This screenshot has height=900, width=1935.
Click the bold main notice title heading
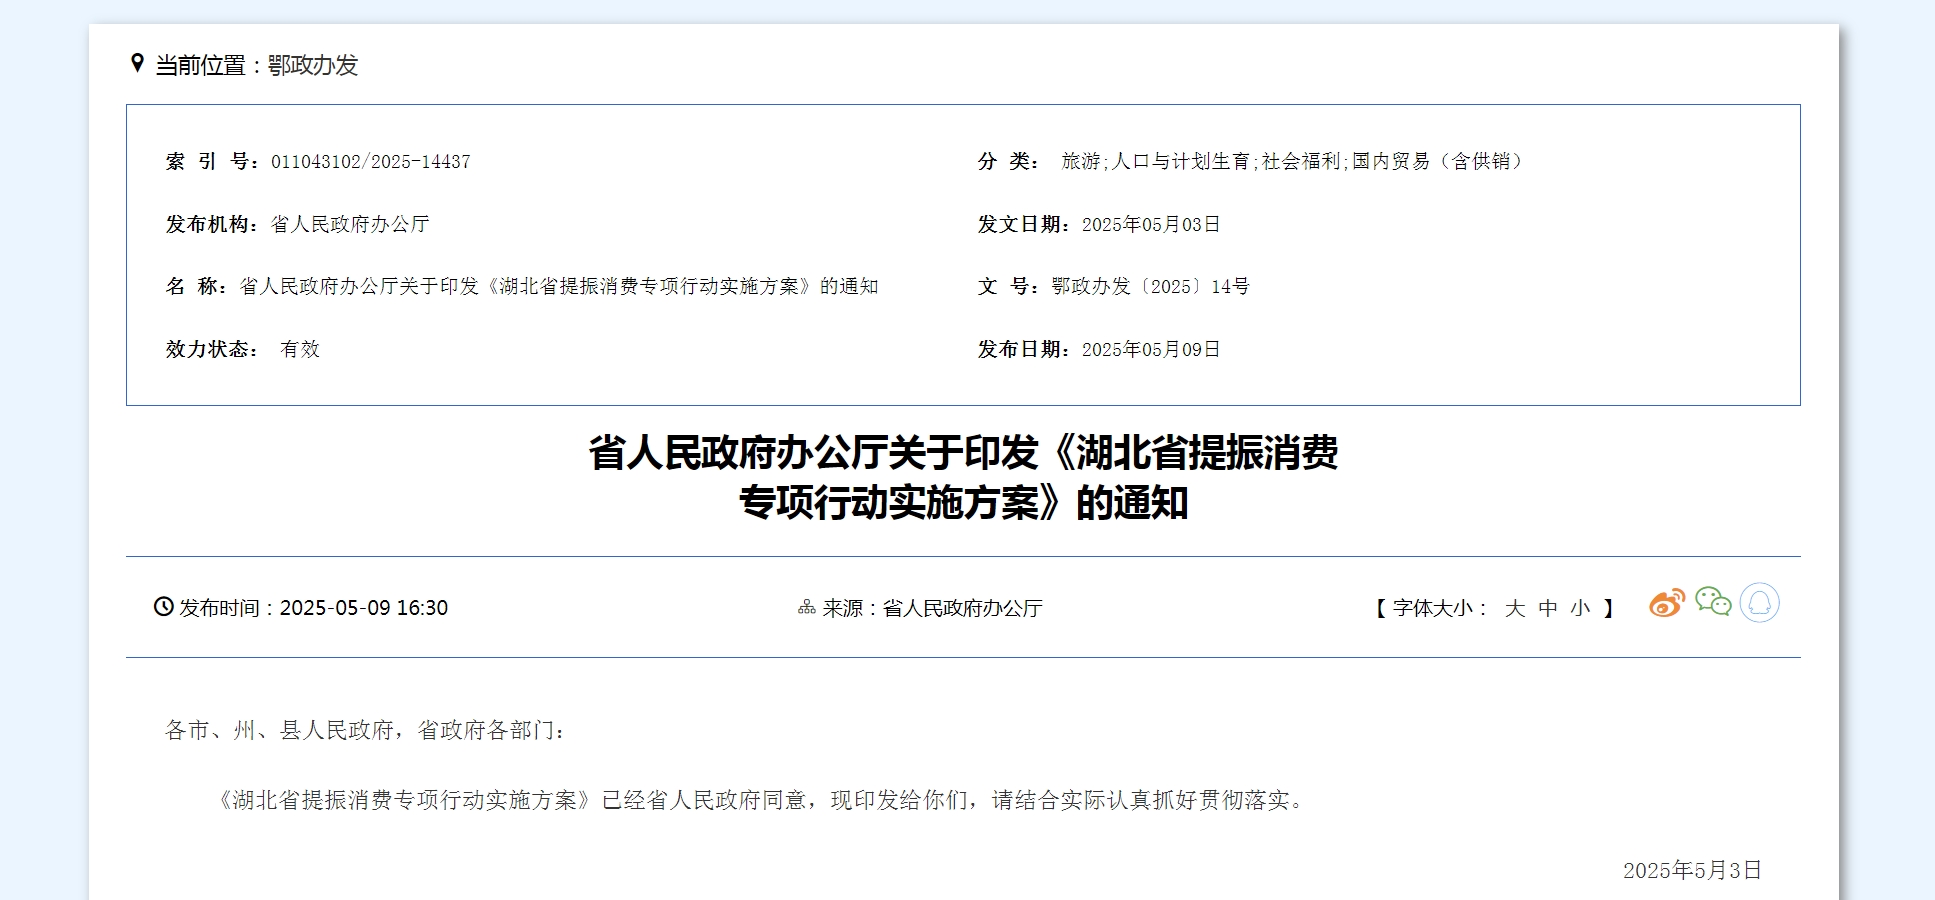pos(963,478)
